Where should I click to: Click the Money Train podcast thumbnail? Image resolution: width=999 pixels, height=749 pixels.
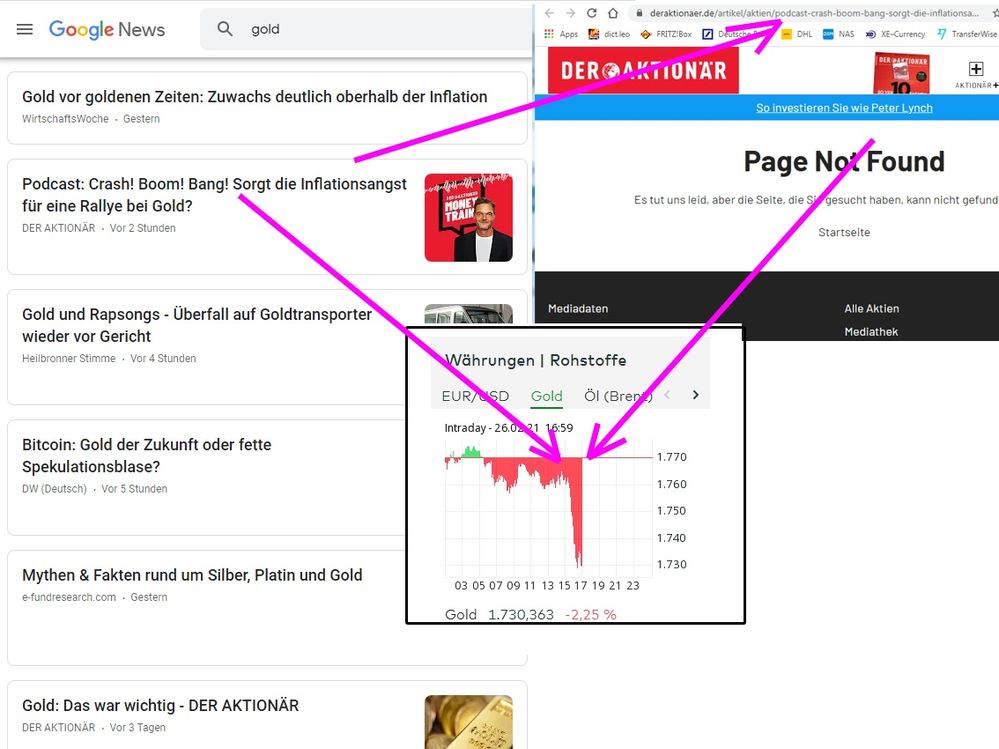click(x=468, y=217)
